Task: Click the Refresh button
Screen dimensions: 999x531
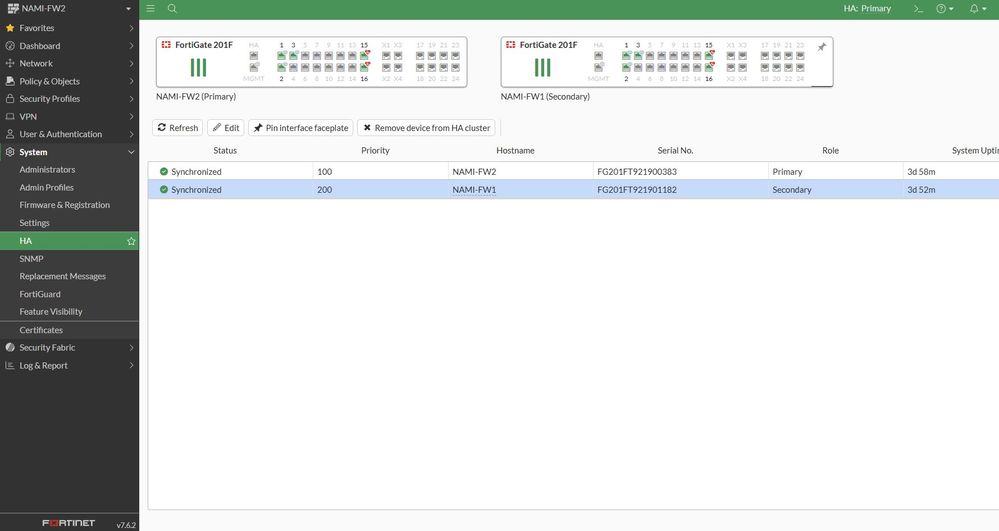Action: point(178,127)
